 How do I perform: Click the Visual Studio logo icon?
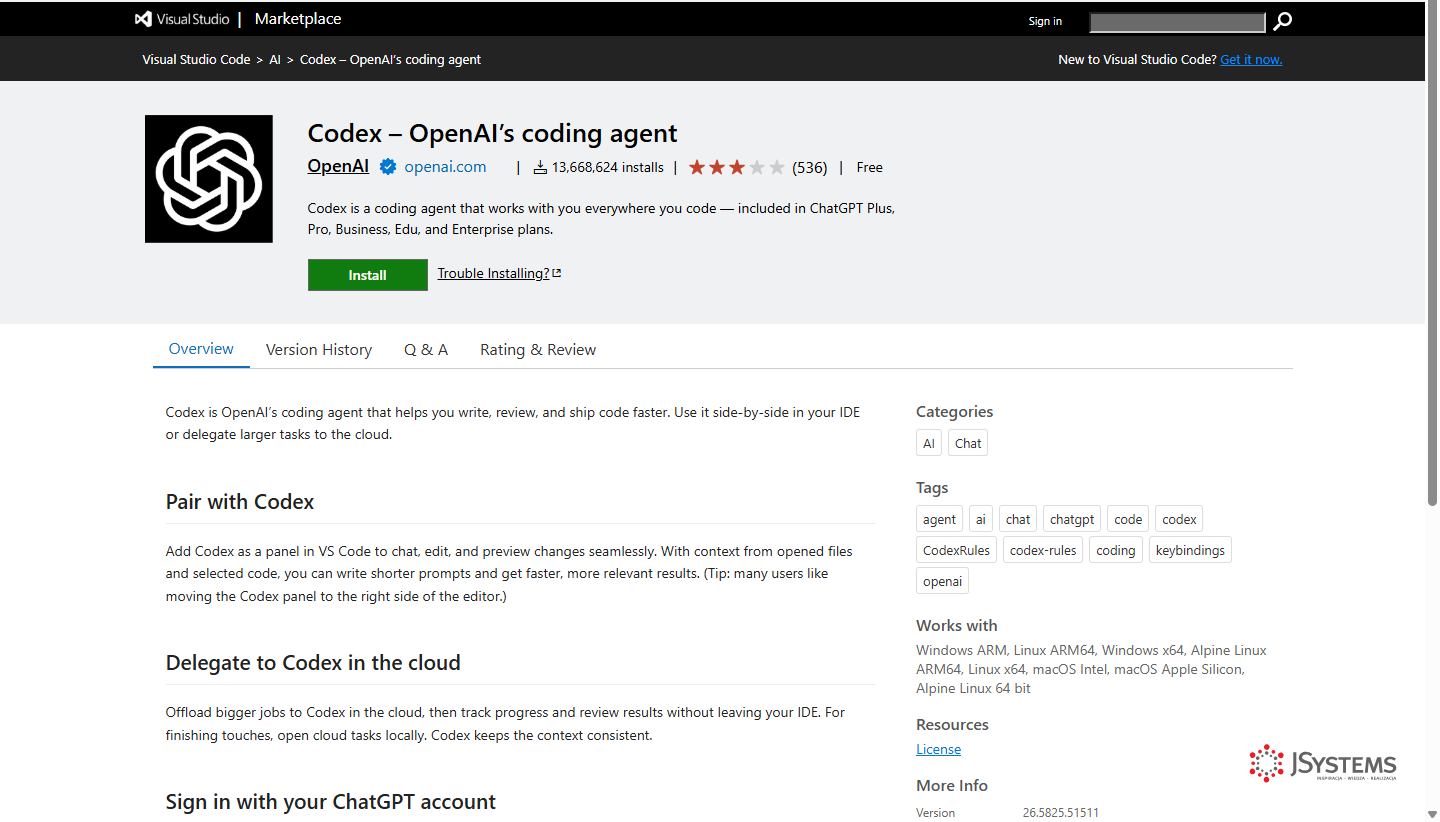143,19
